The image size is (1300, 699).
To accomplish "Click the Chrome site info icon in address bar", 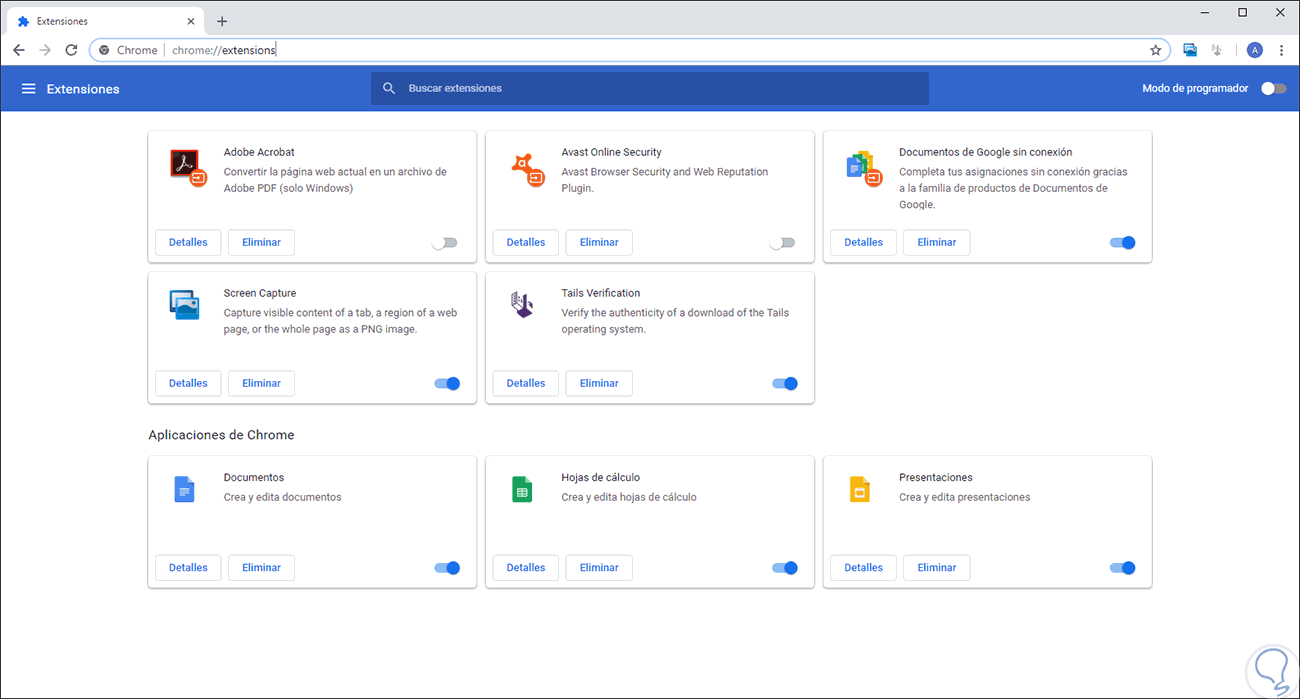I will (x=104, y=50).
